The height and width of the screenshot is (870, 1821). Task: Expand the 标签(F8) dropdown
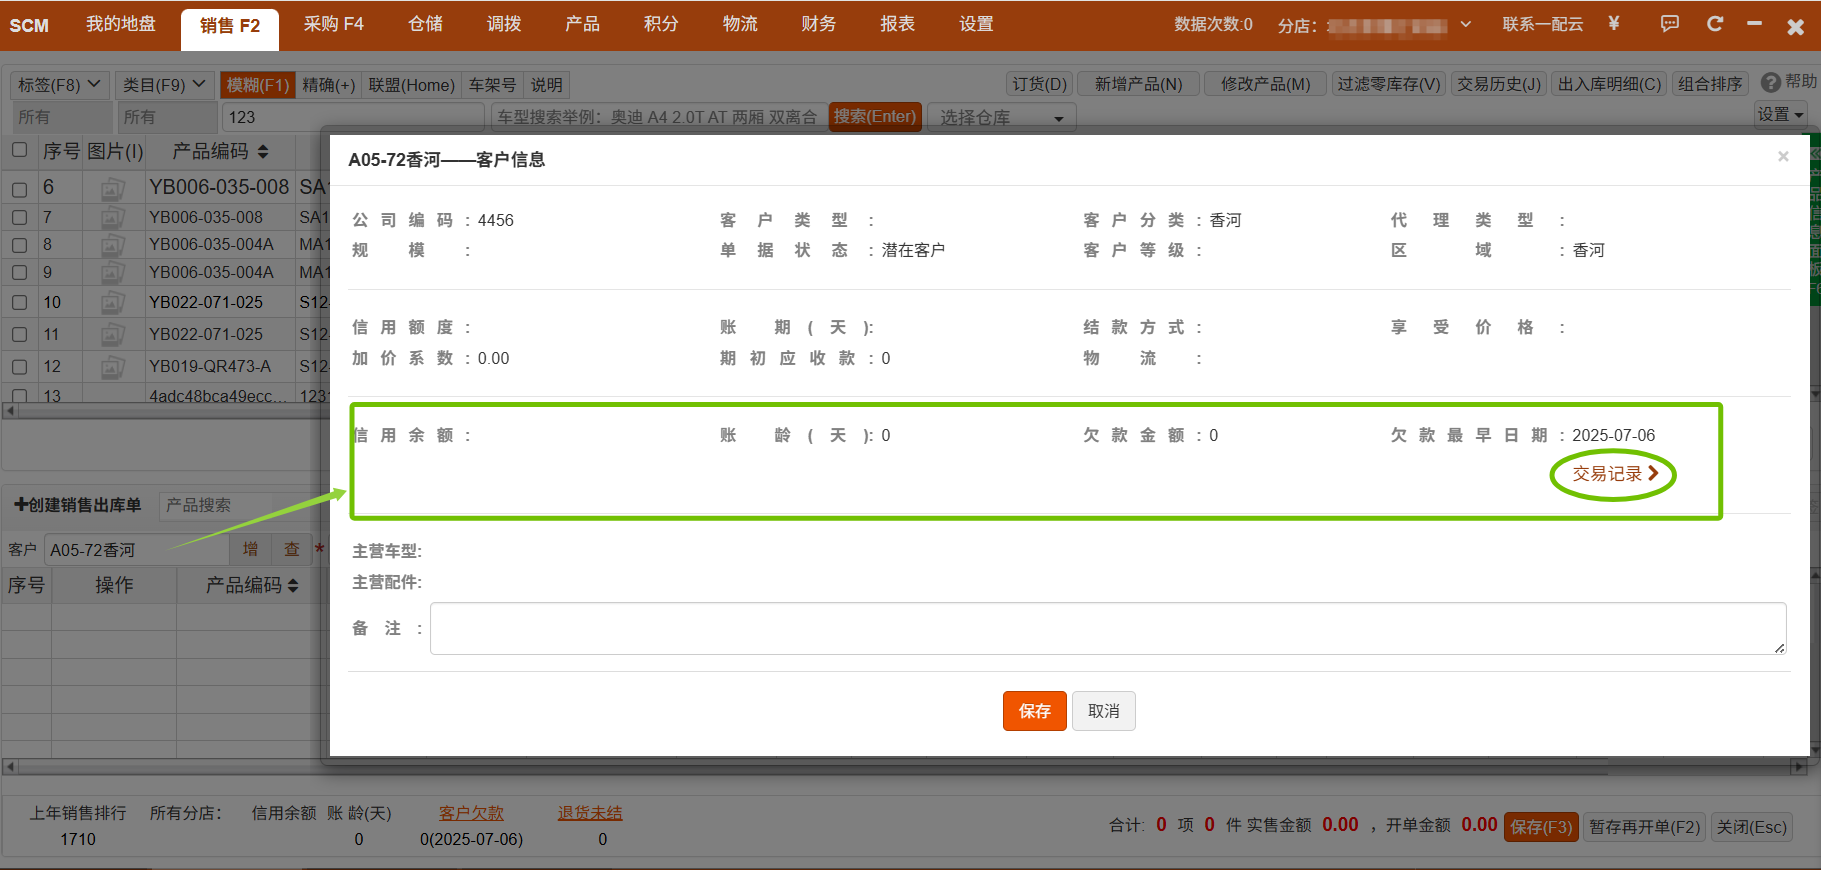click(x=59, y=85)
